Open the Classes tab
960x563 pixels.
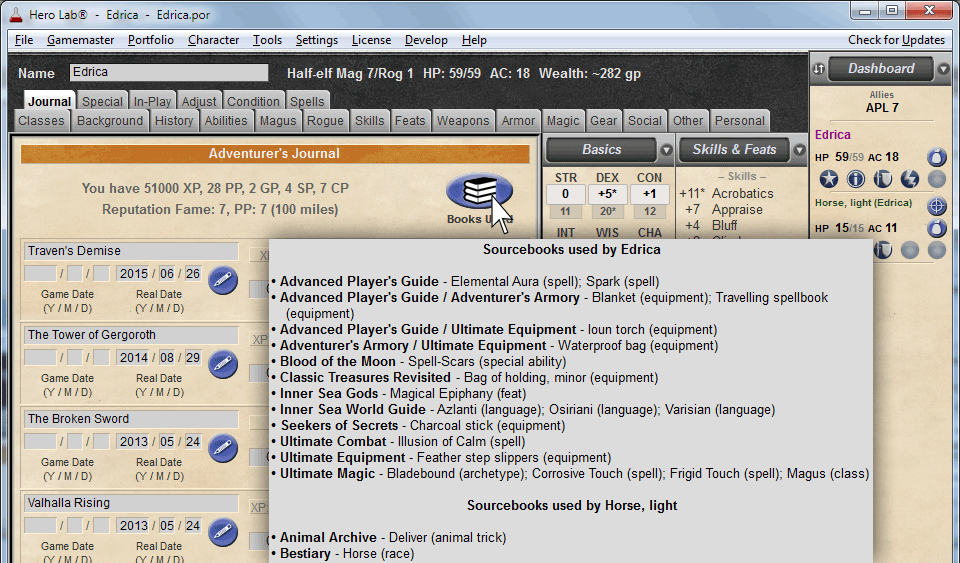tap(41, 121)
